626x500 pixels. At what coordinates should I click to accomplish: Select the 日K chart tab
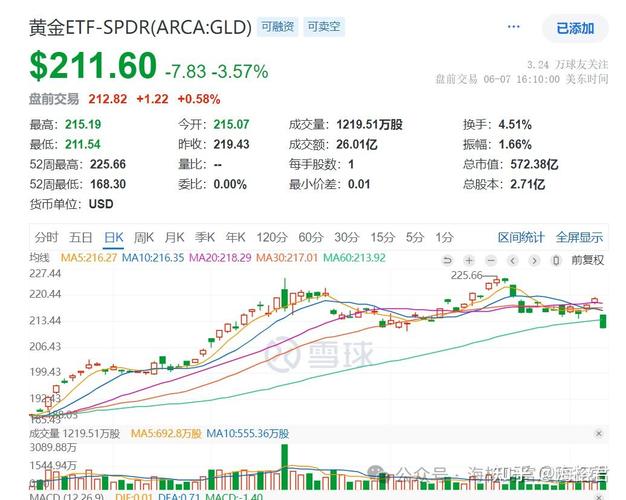tap(113, 237)
